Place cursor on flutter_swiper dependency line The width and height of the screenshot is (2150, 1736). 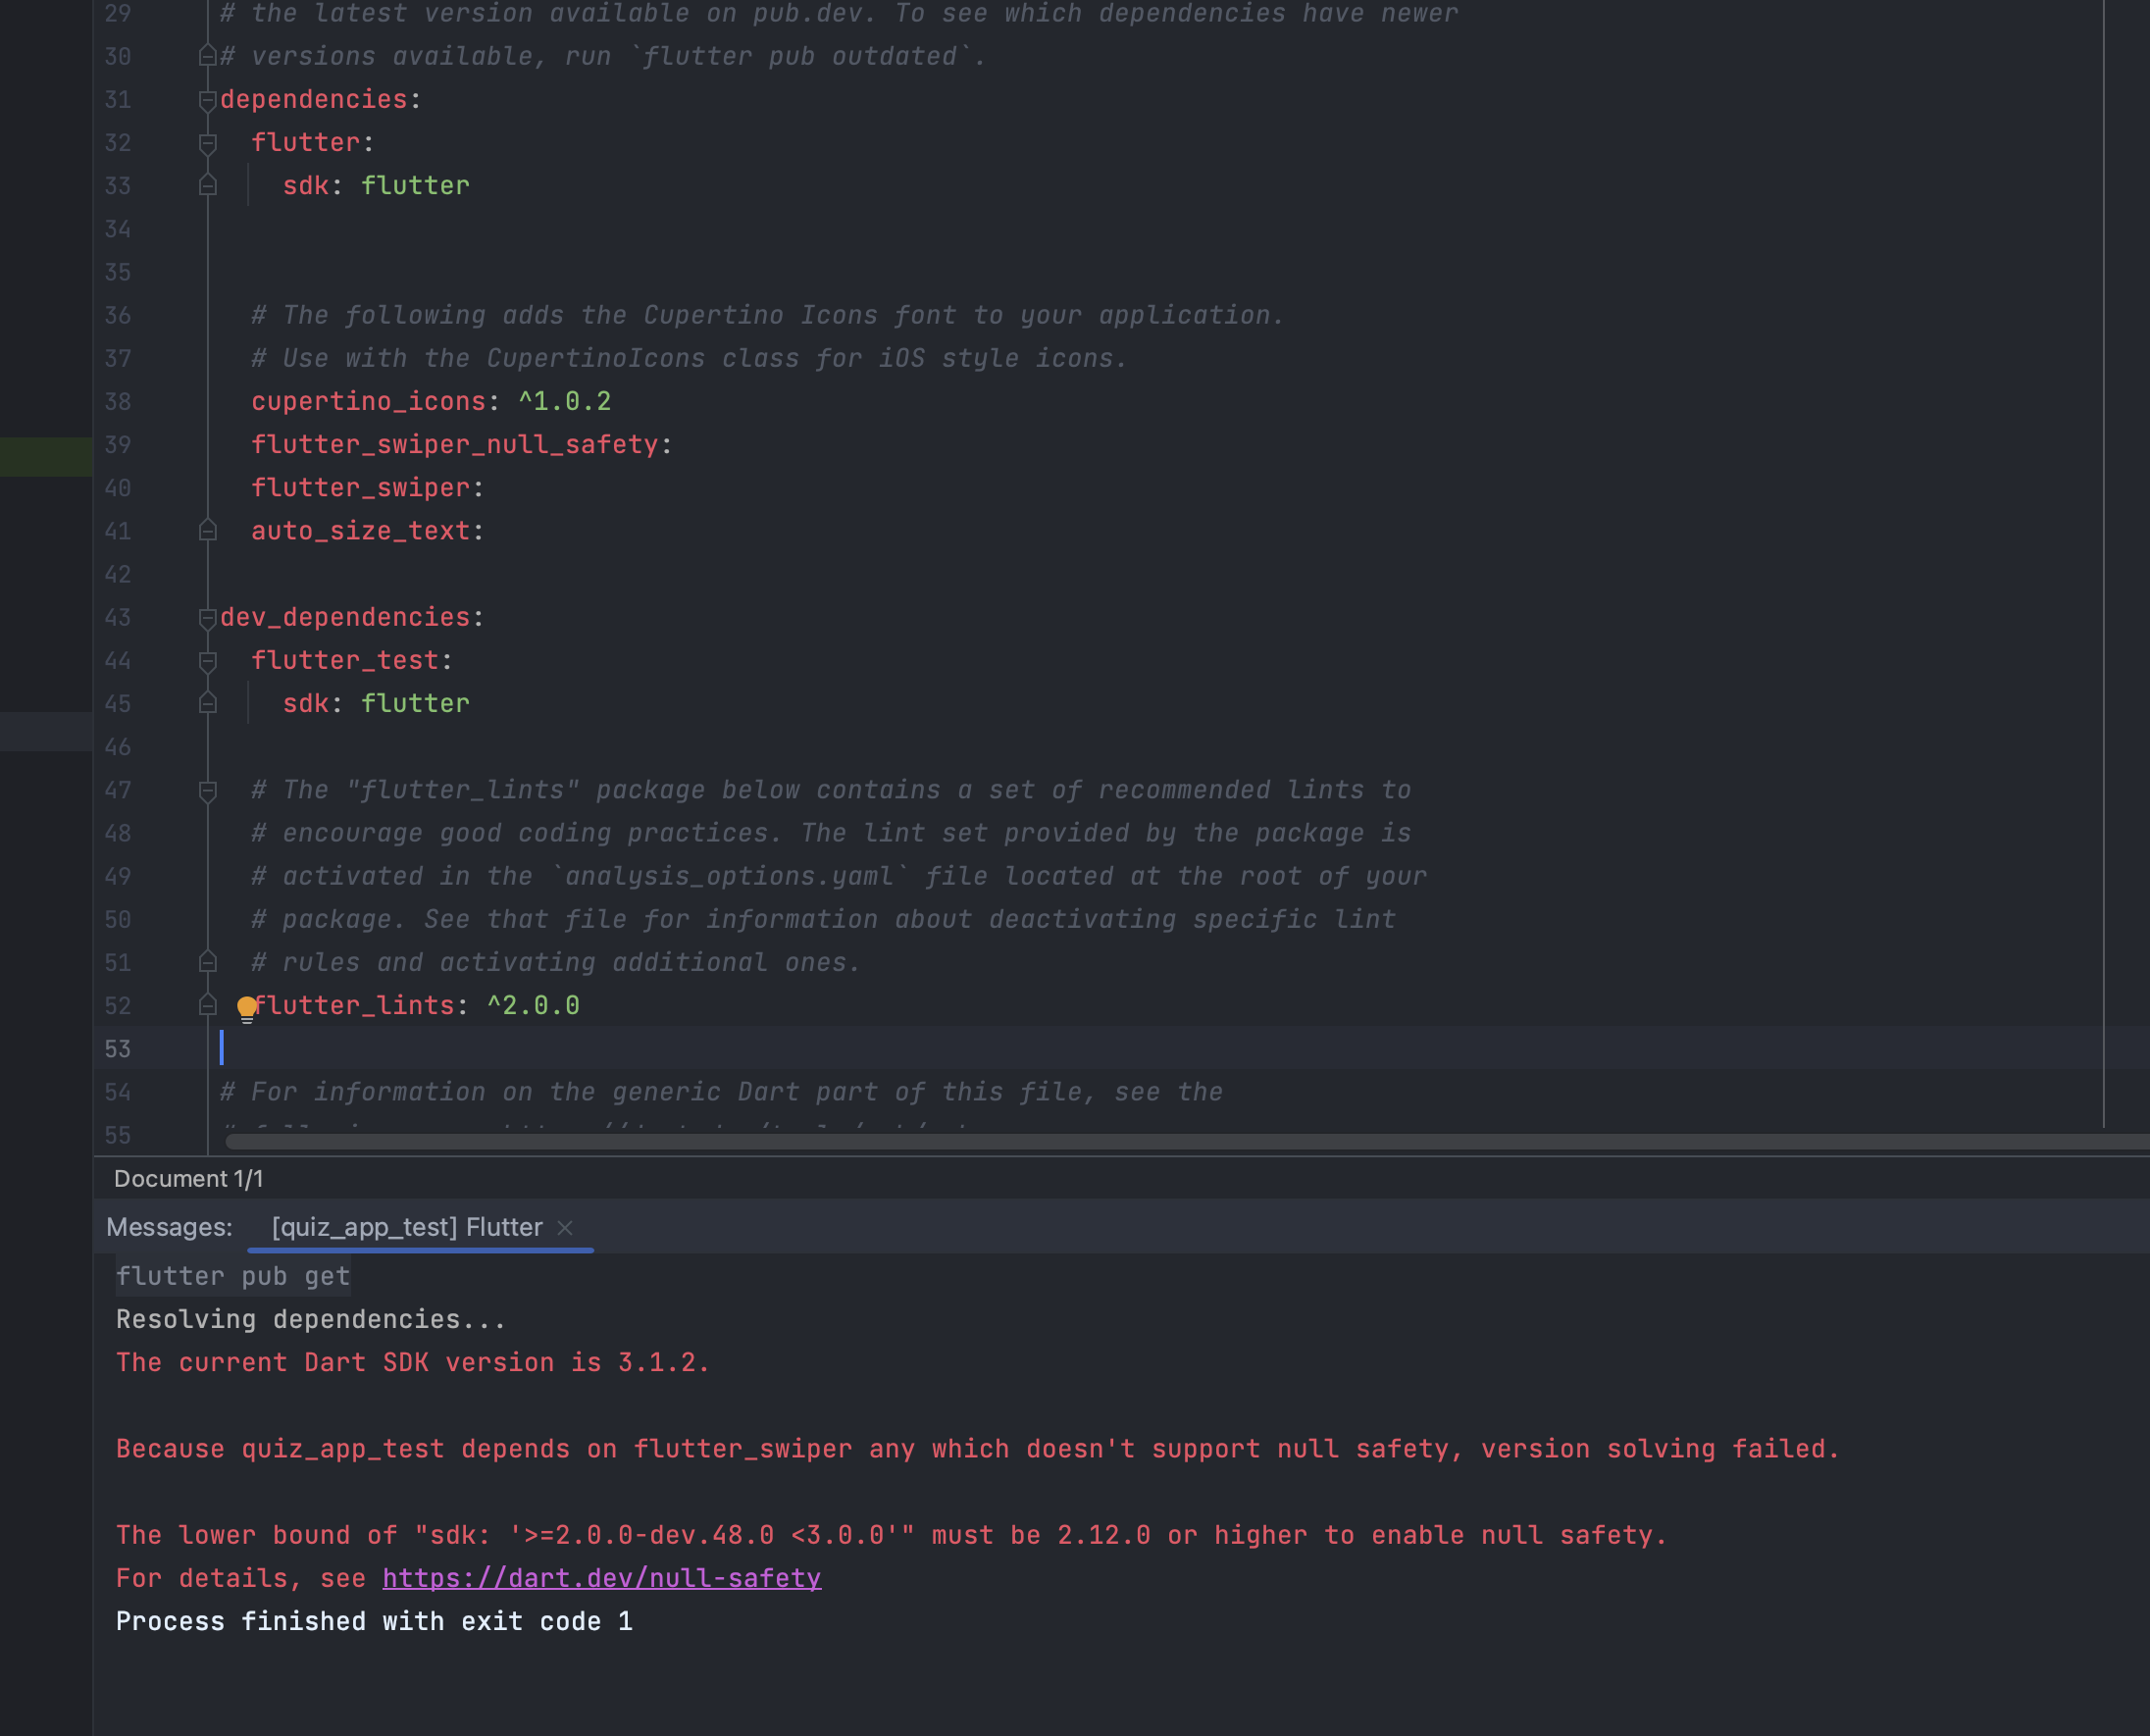click(x=360, y=488)
